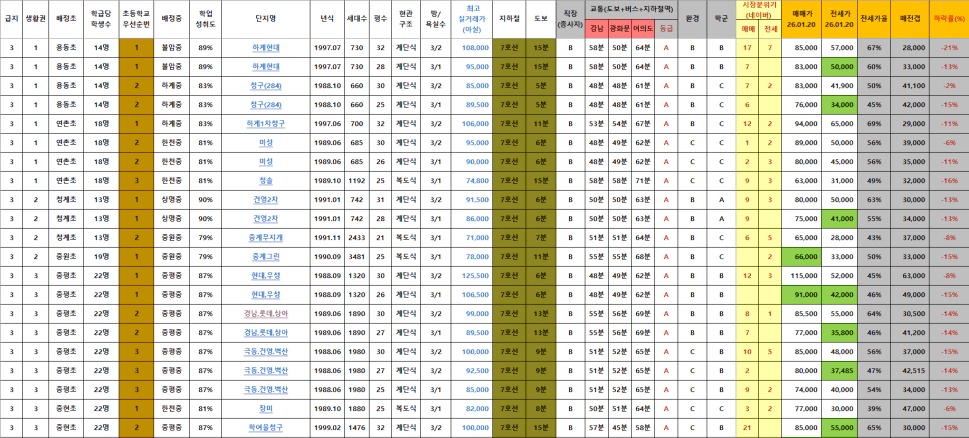Select the 71분 여의도 commute cell
The image size is (969, 438).
click(x=643, y=181)
